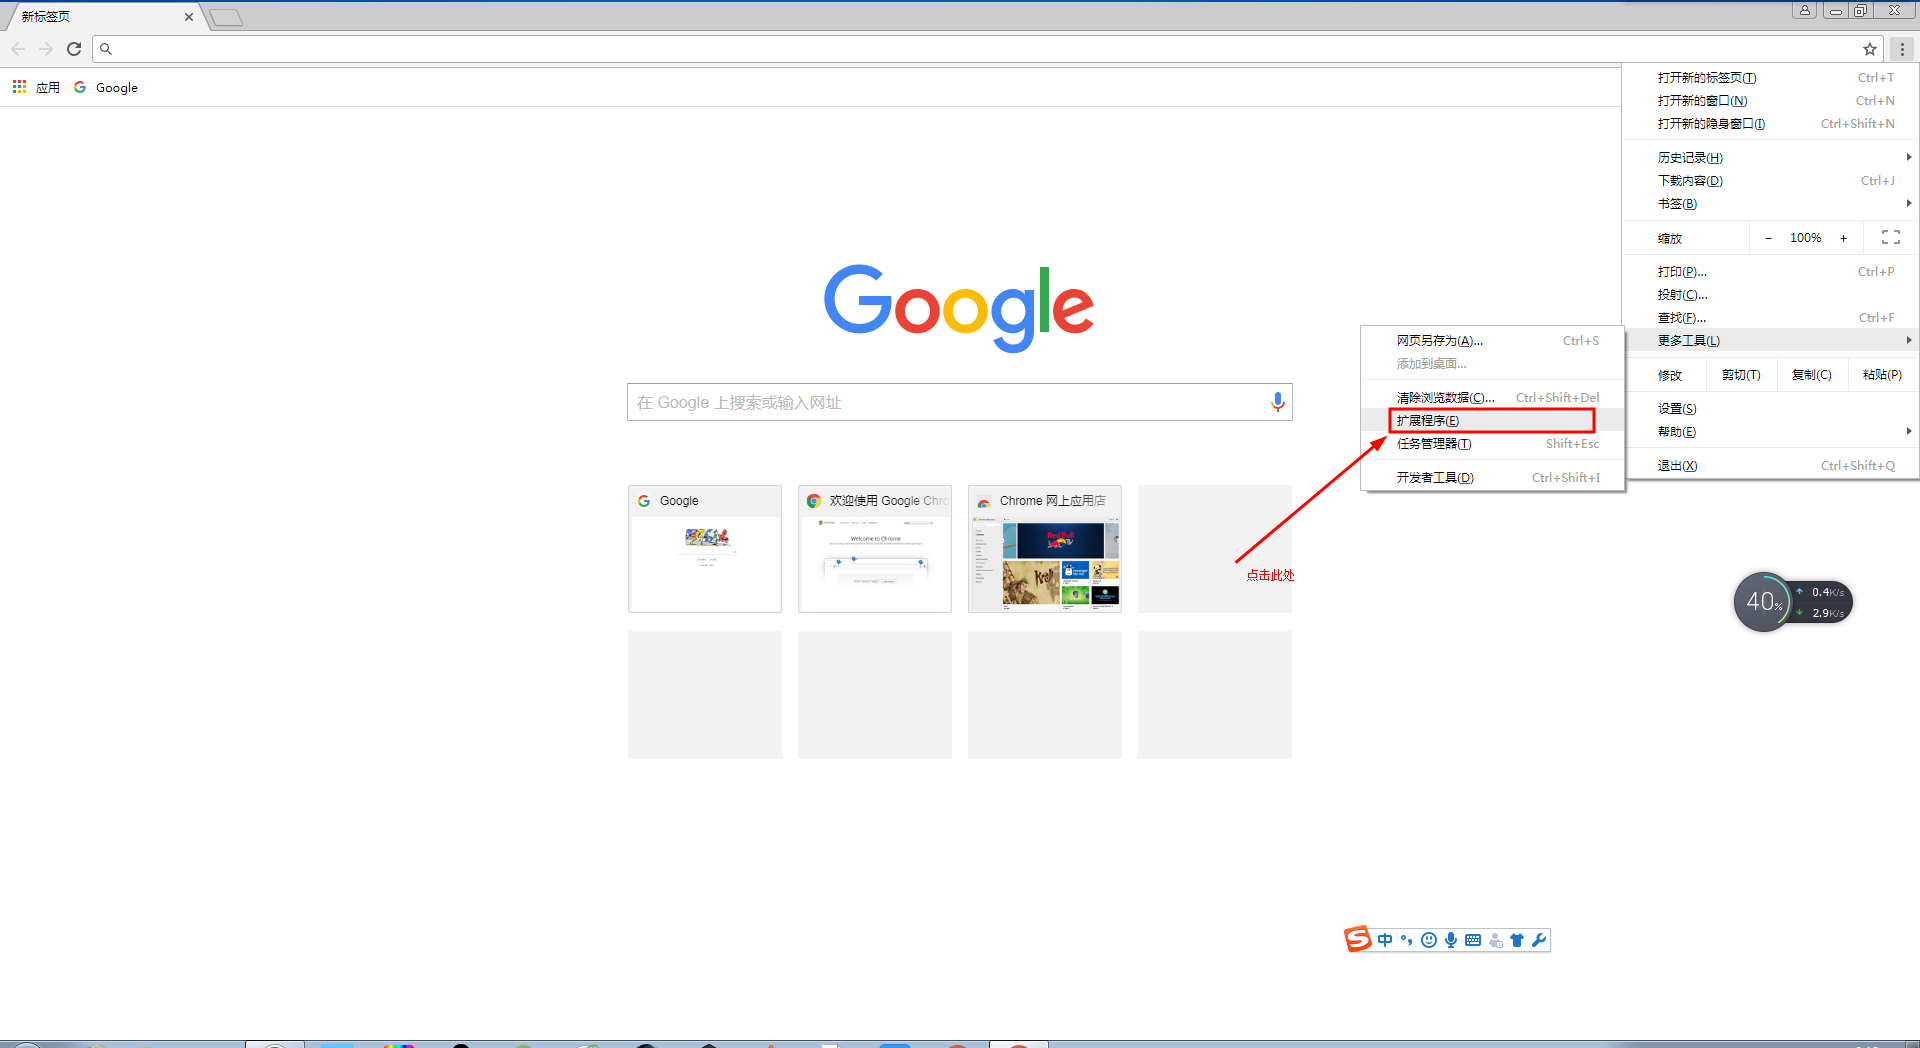Open the Sogou toolbox wrench icon
This screenshot has height=1048, width=1920.
pyautogui.click(x=1539, y=940)
